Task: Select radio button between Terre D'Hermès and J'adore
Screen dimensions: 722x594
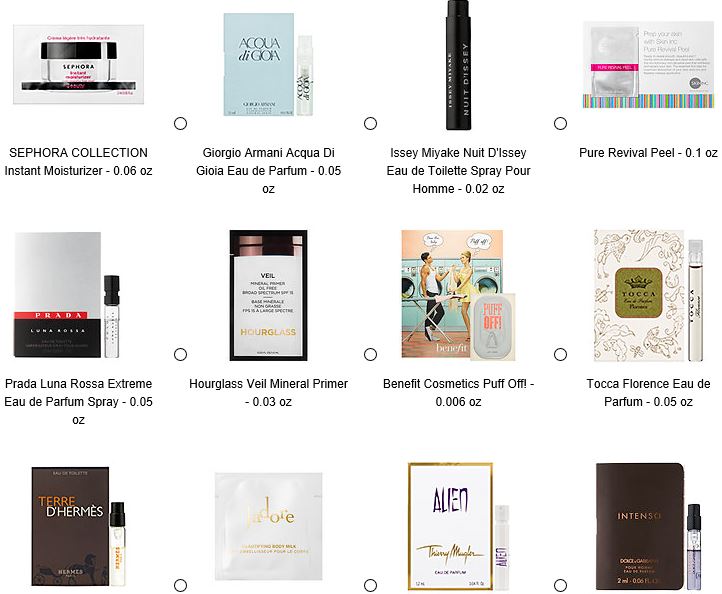Action: coord(180,586)
